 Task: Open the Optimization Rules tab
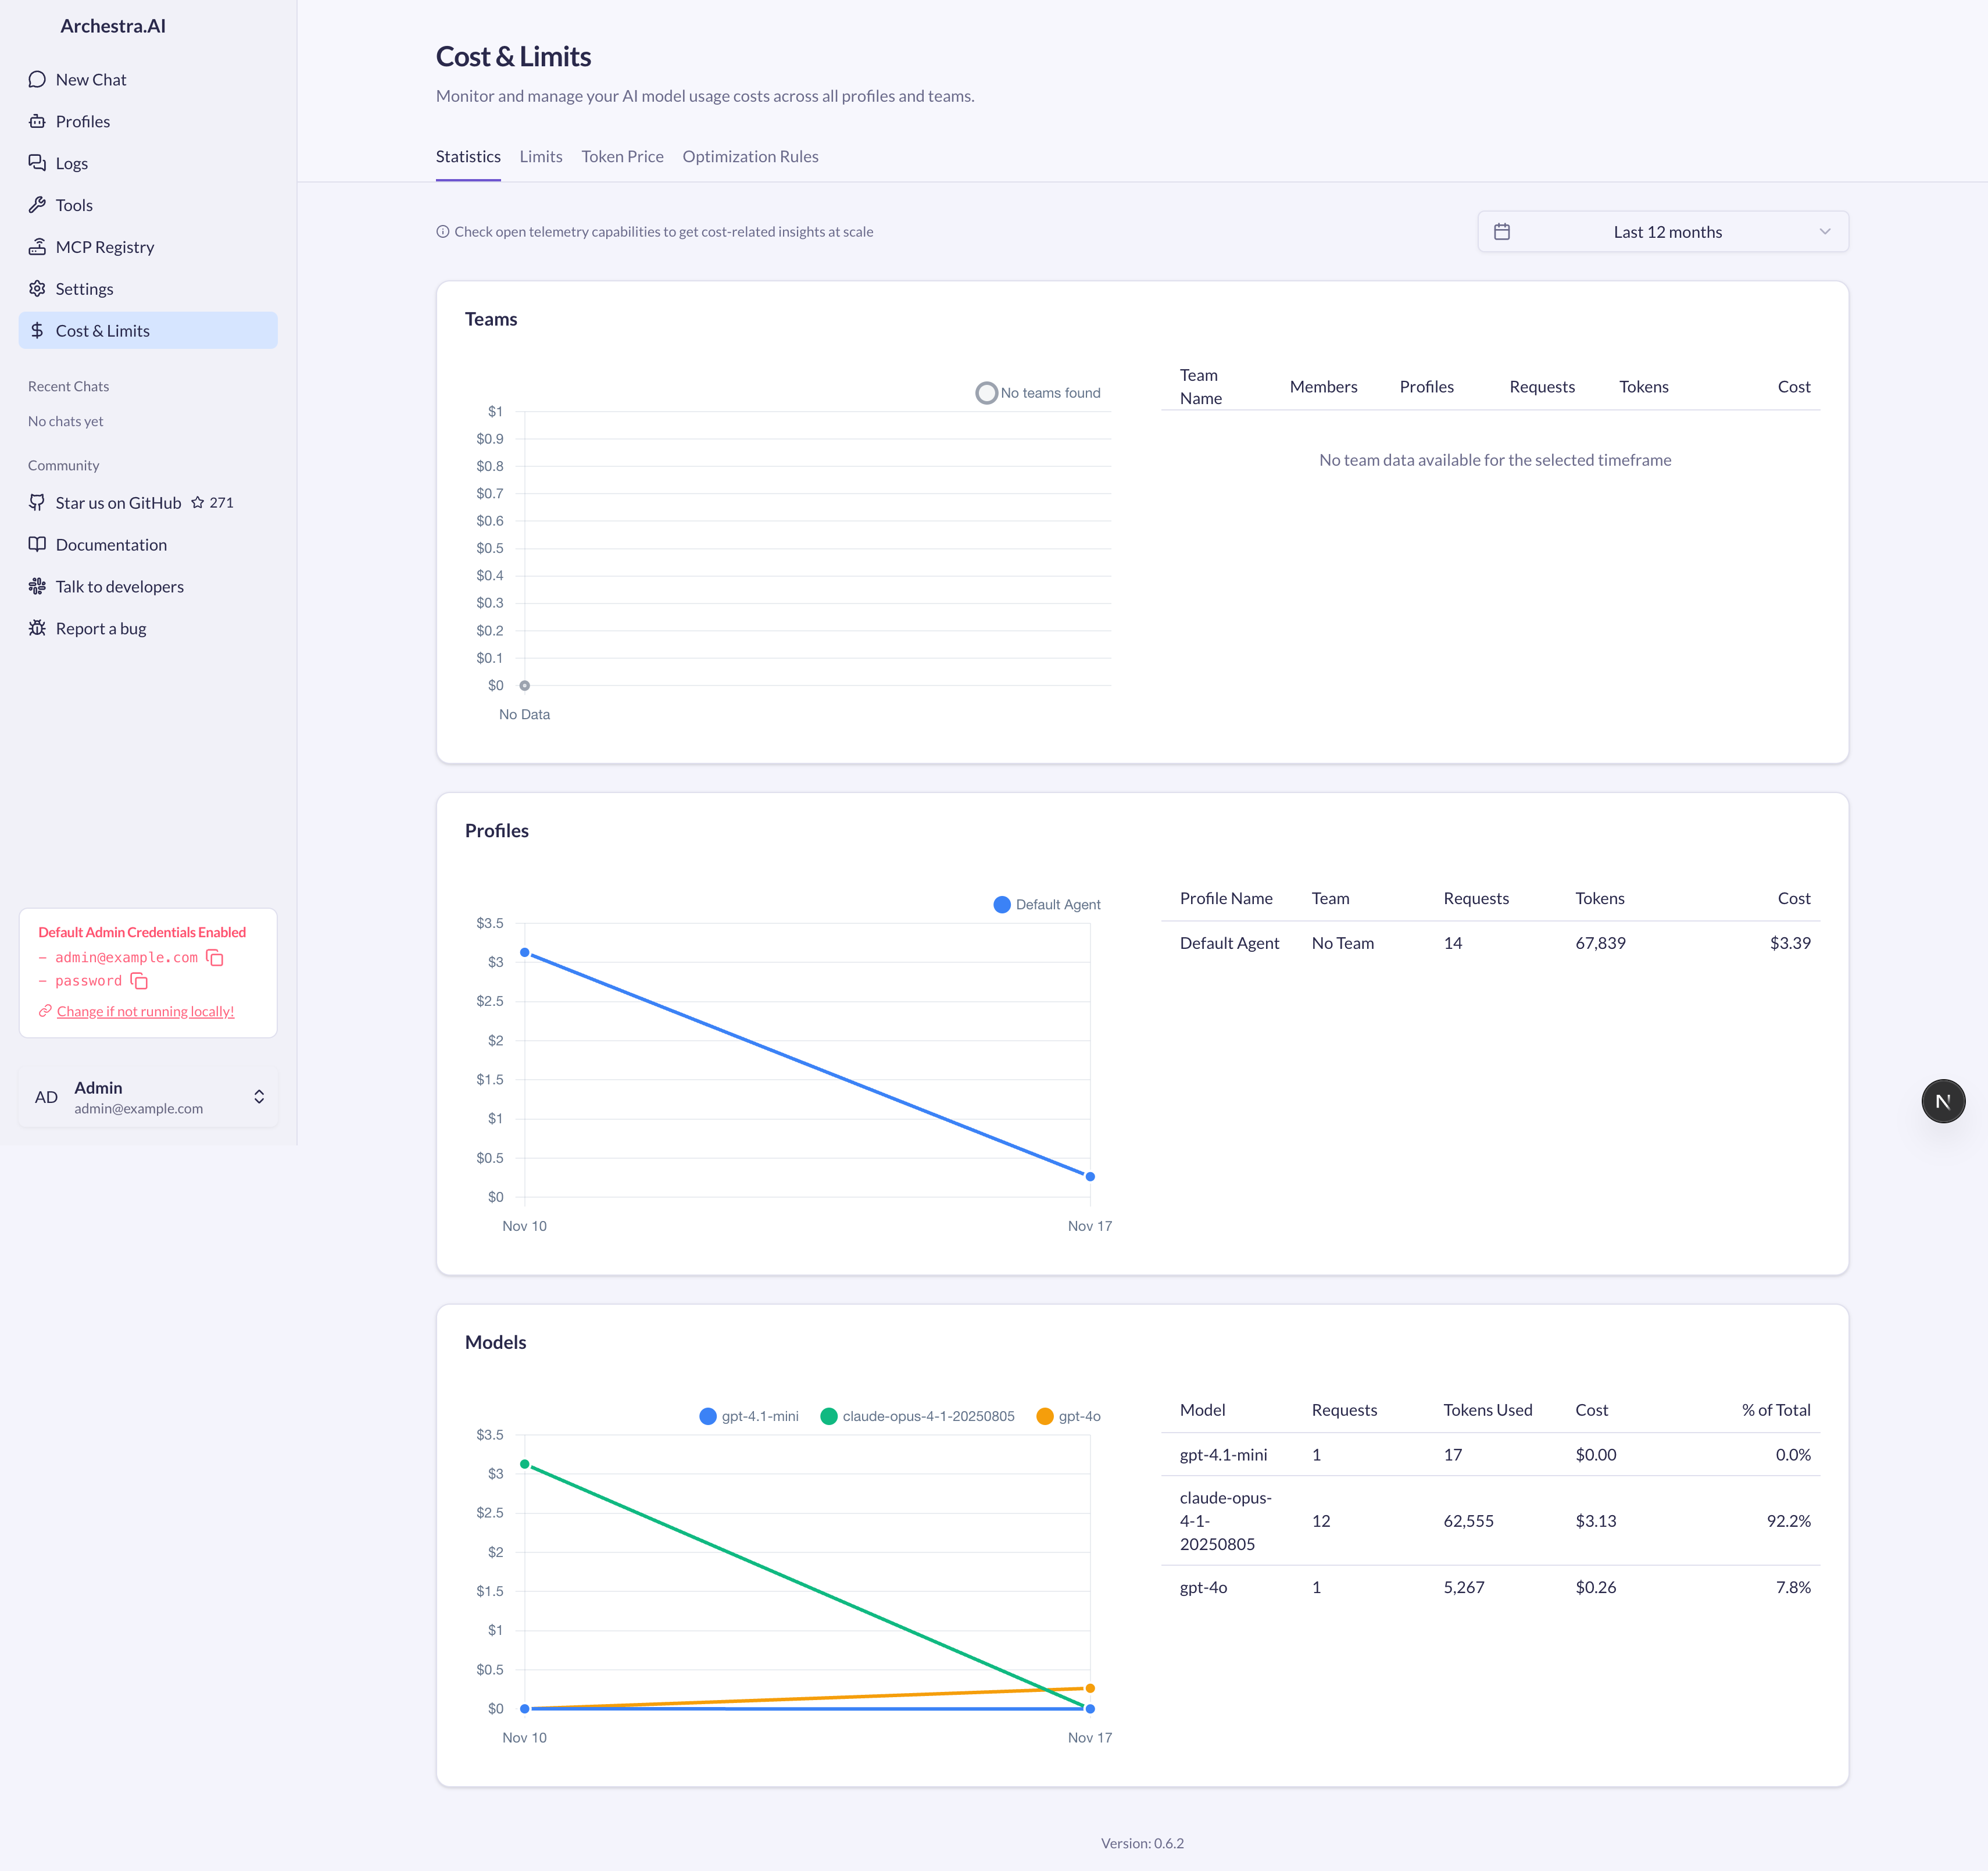(x=750, y=156)
